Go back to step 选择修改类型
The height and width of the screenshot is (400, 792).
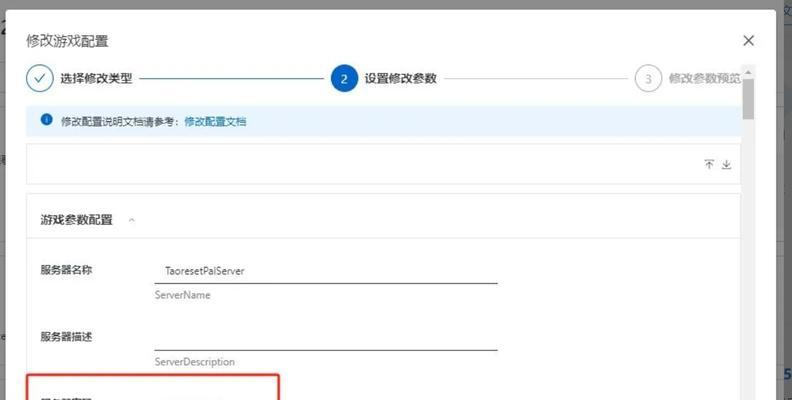96,78
